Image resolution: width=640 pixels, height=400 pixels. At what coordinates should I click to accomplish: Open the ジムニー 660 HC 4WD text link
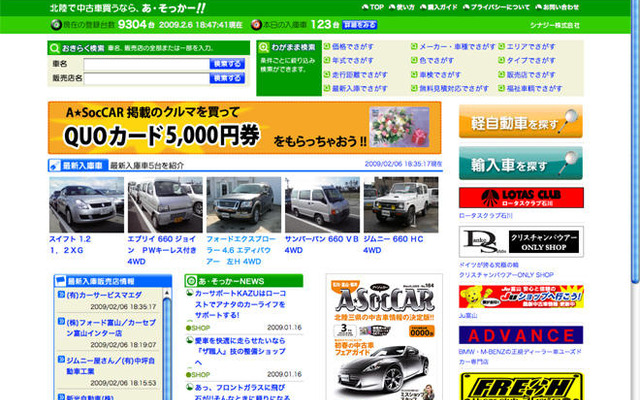pyautogui.click(x=393, y=244)
